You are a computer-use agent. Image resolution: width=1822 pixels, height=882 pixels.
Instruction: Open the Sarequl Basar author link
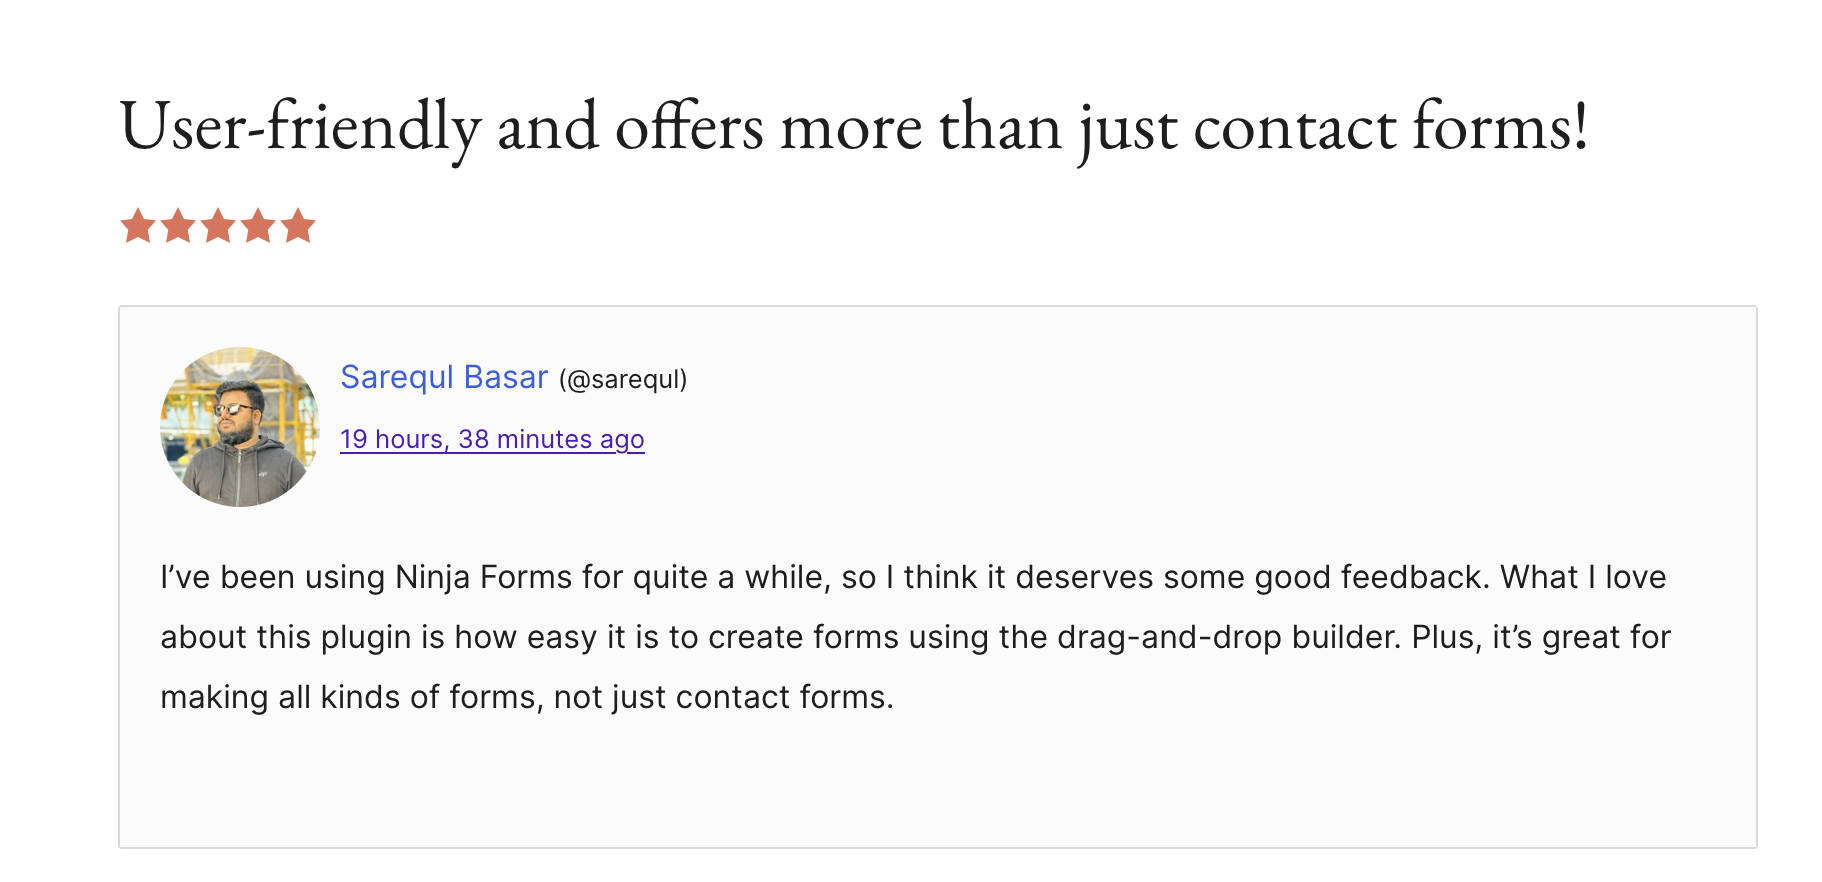click(x=444, y=377)
